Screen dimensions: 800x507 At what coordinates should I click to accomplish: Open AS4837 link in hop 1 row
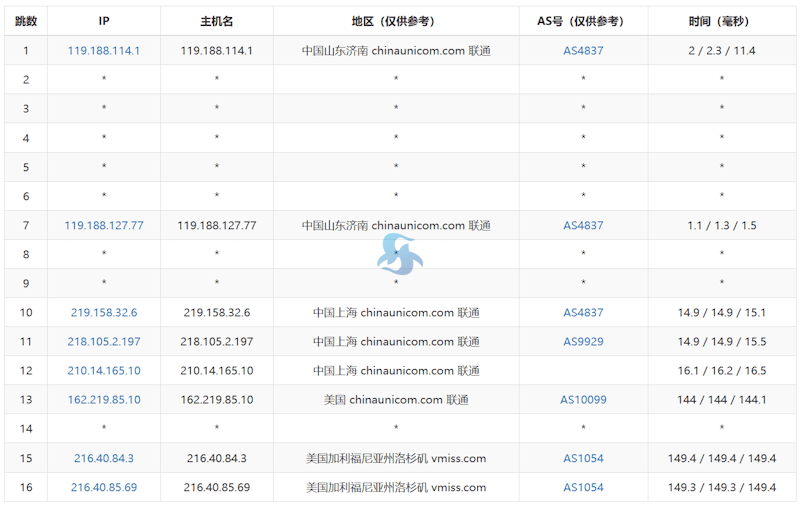click(x=583, y=50)
